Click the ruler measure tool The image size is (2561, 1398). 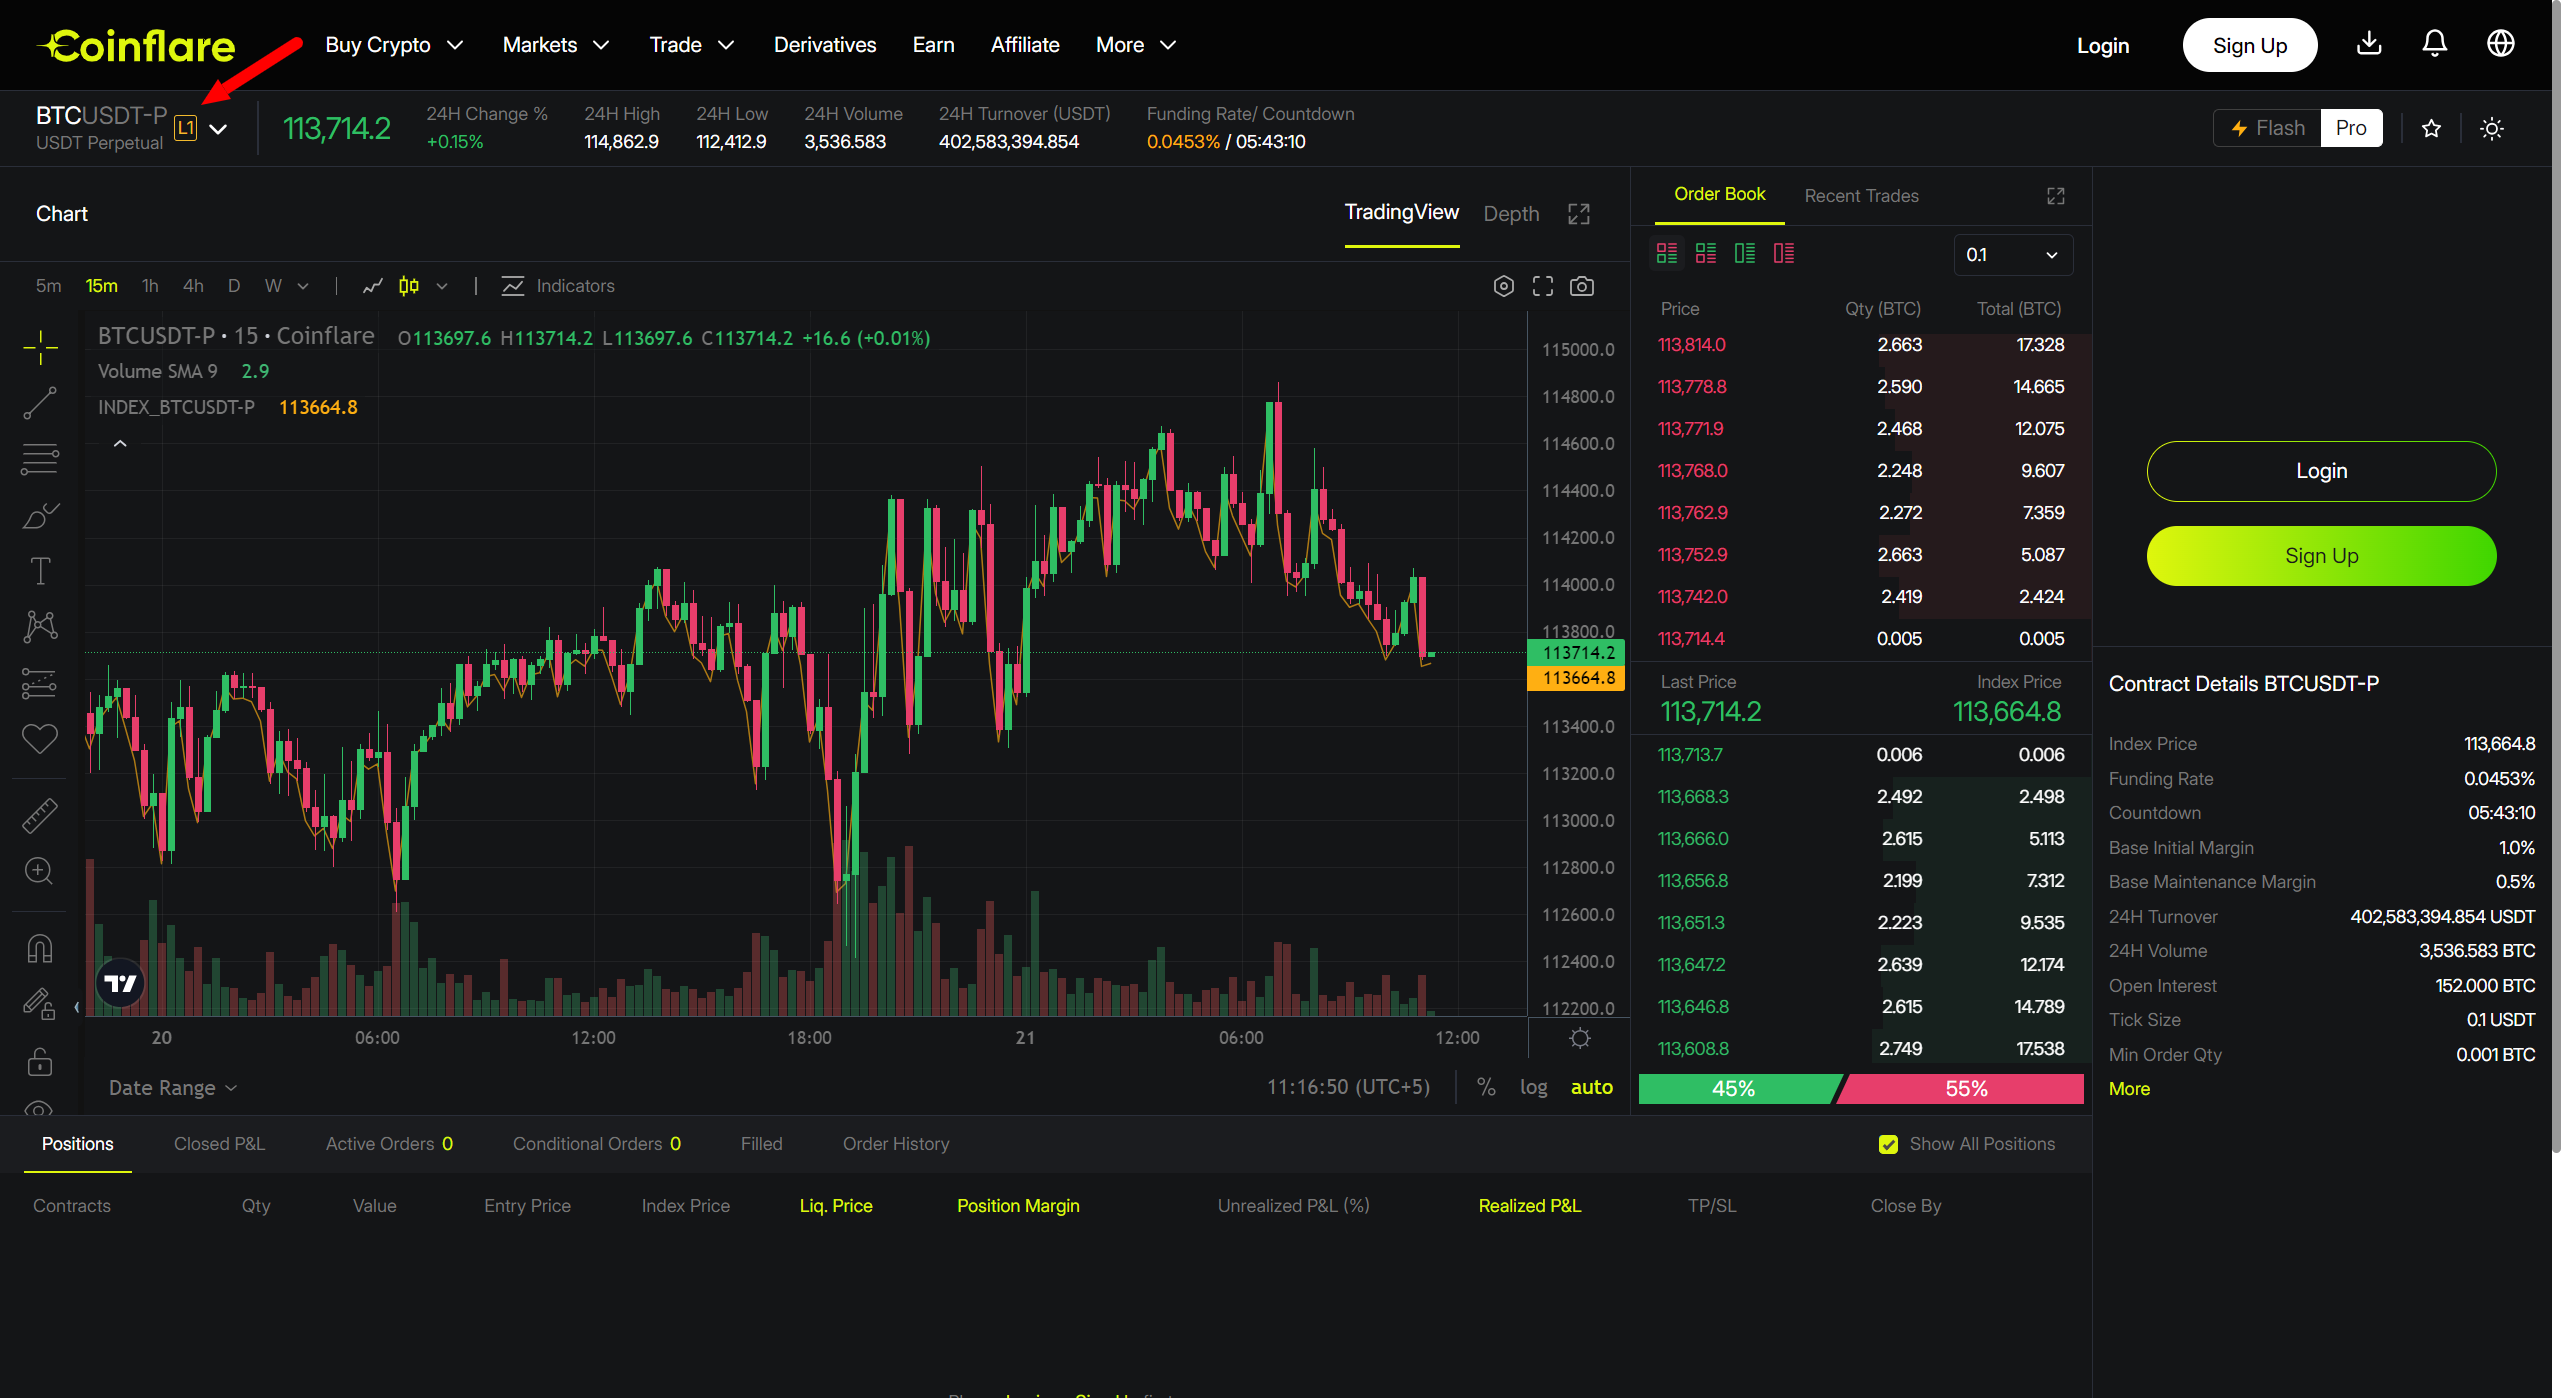tap(40, 815)
